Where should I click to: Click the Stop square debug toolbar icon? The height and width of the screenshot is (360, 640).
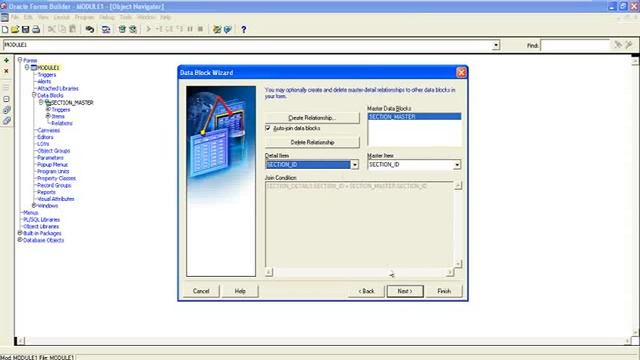tap(200, 29)
